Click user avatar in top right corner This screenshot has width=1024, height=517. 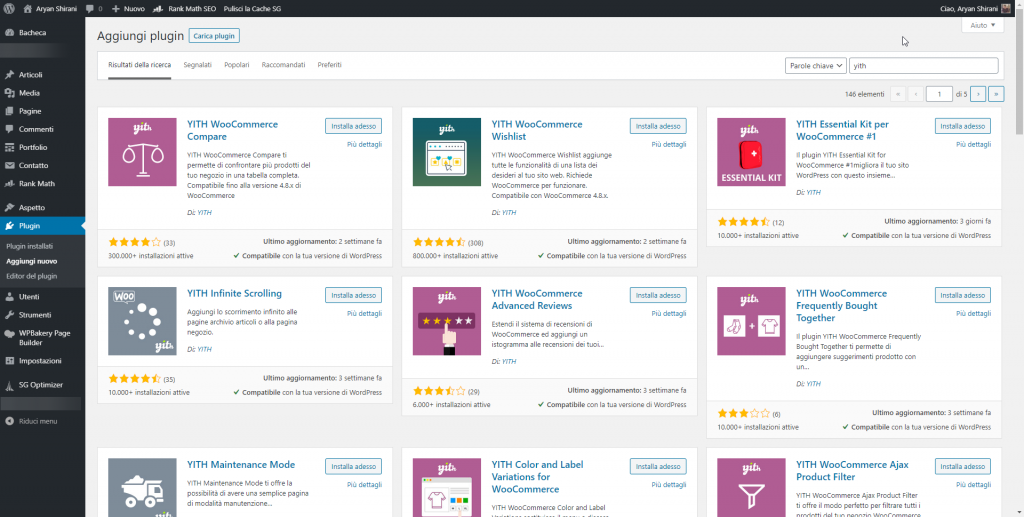click(x=1006, y=8)
